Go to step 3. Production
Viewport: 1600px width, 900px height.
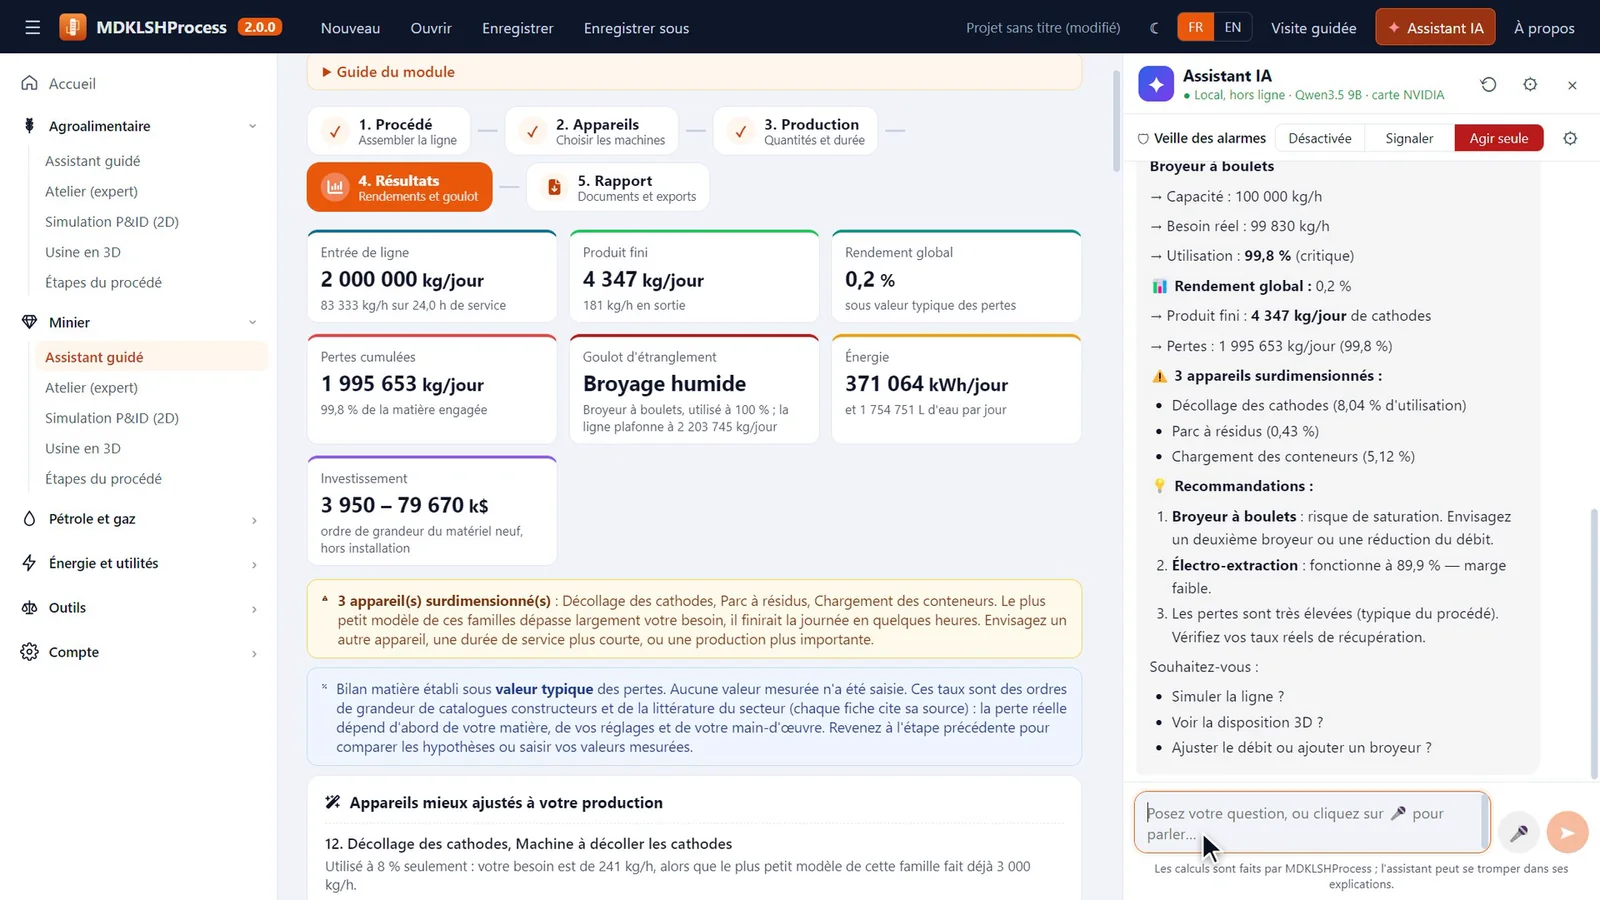click(795, 131)
